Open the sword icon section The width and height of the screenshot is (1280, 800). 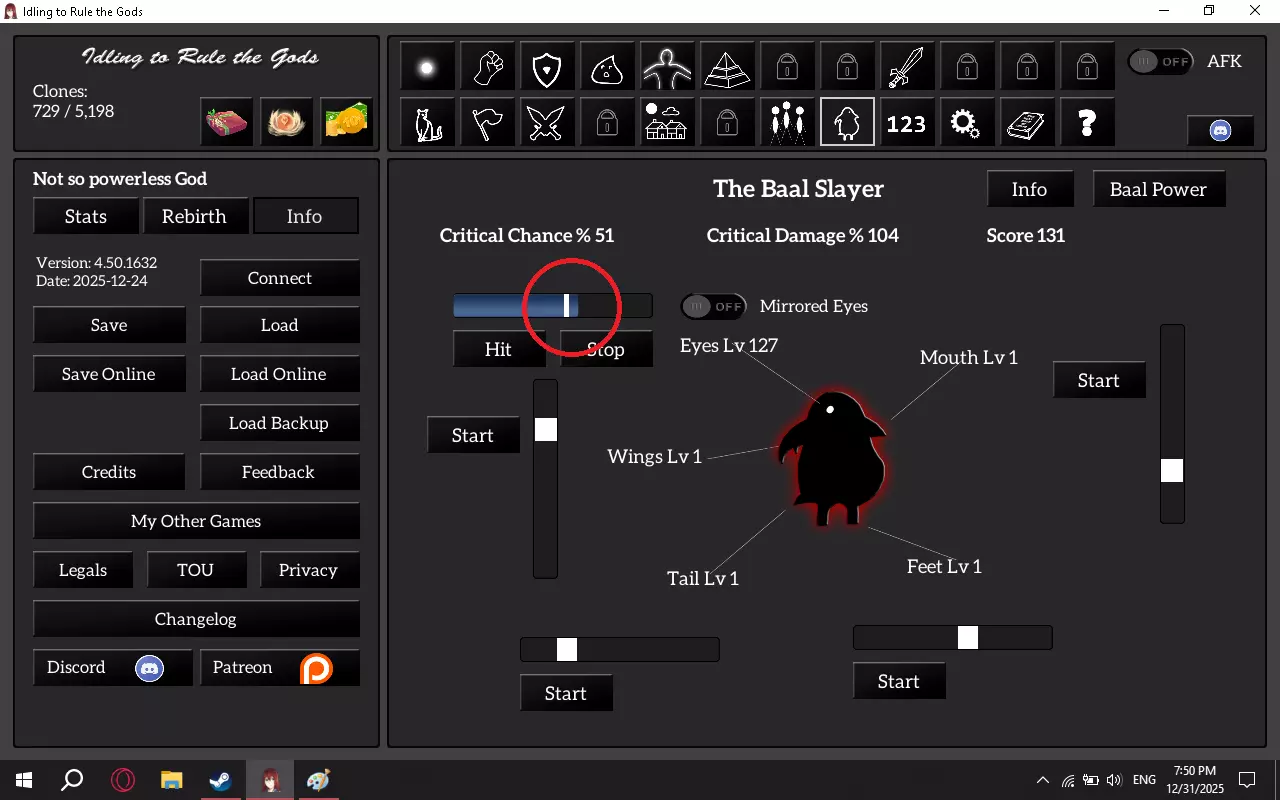point(907,68)
